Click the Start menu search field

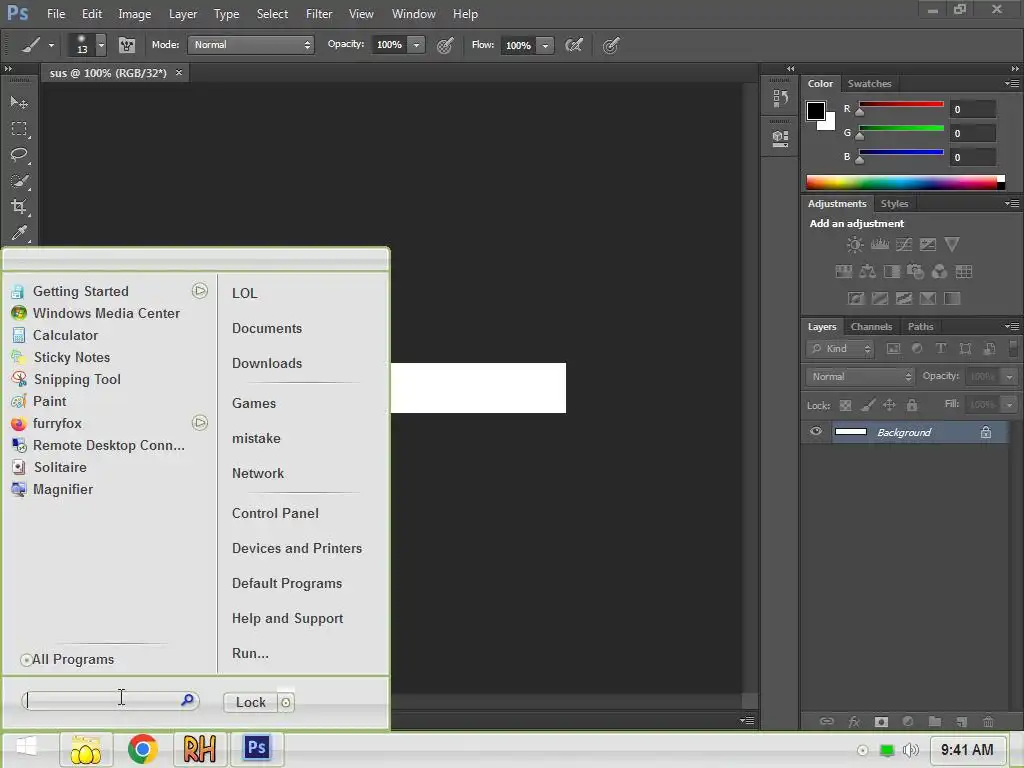click(x=110, y=701)
